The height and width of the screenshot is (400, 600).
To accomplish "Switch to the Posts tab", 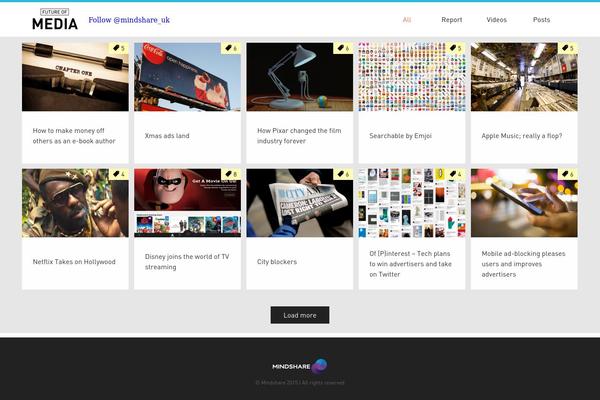I will (541, 20).
